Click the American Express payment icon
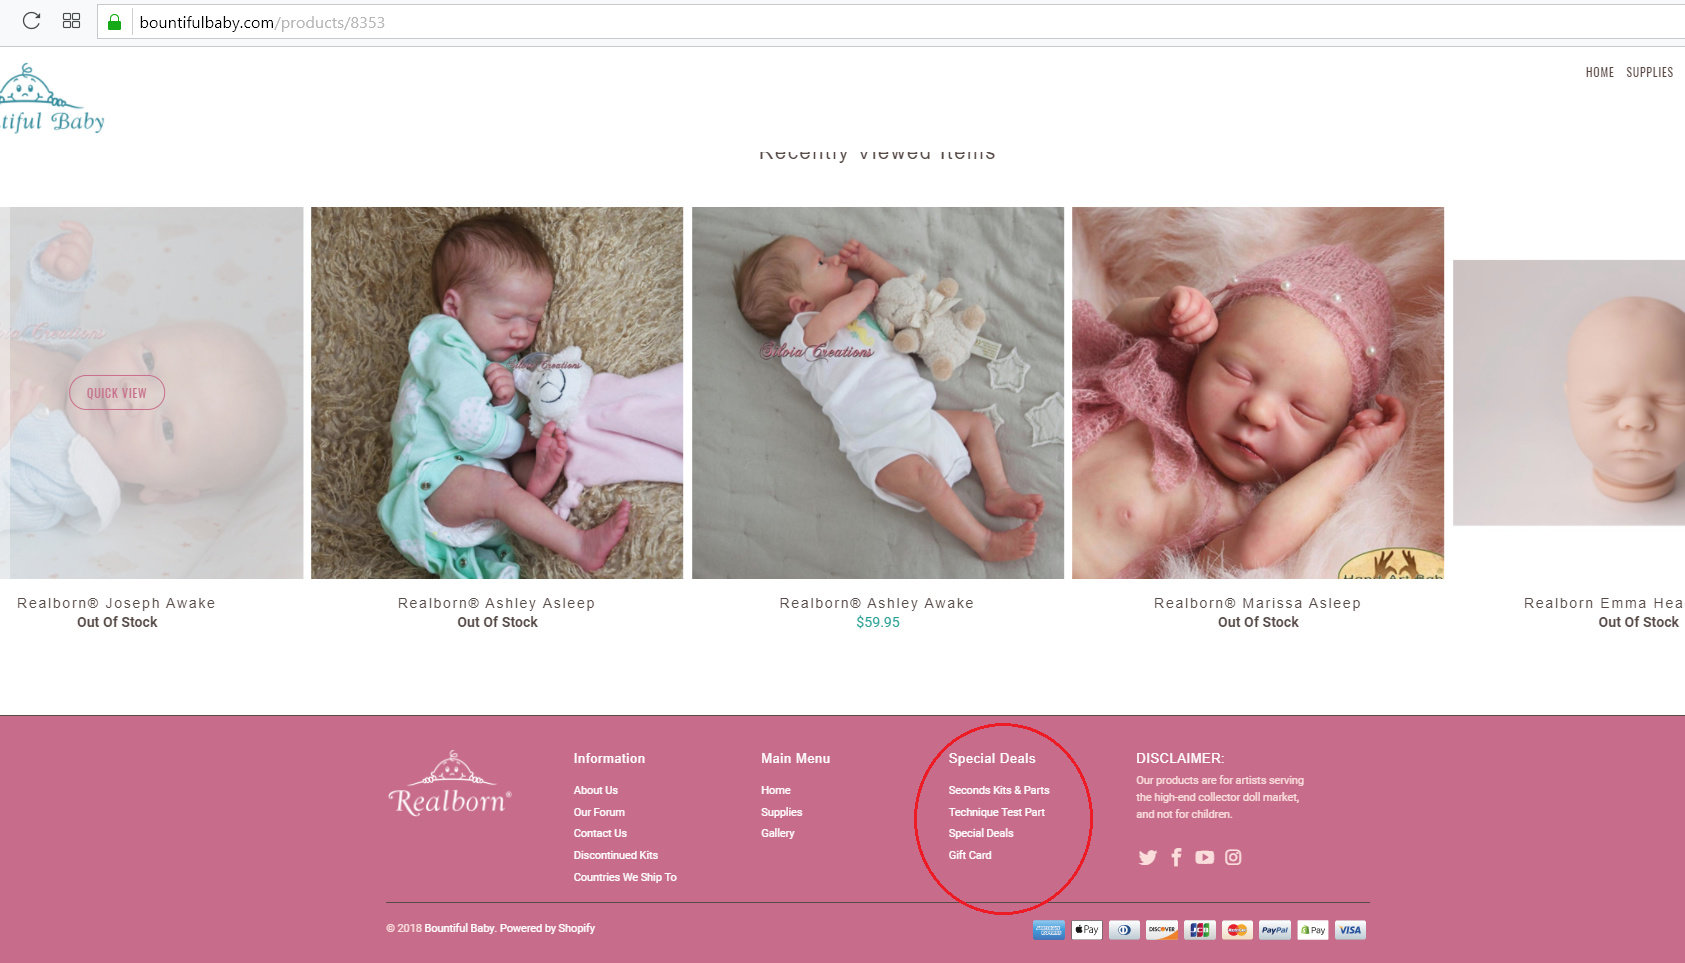 (x=1049, y=930)
